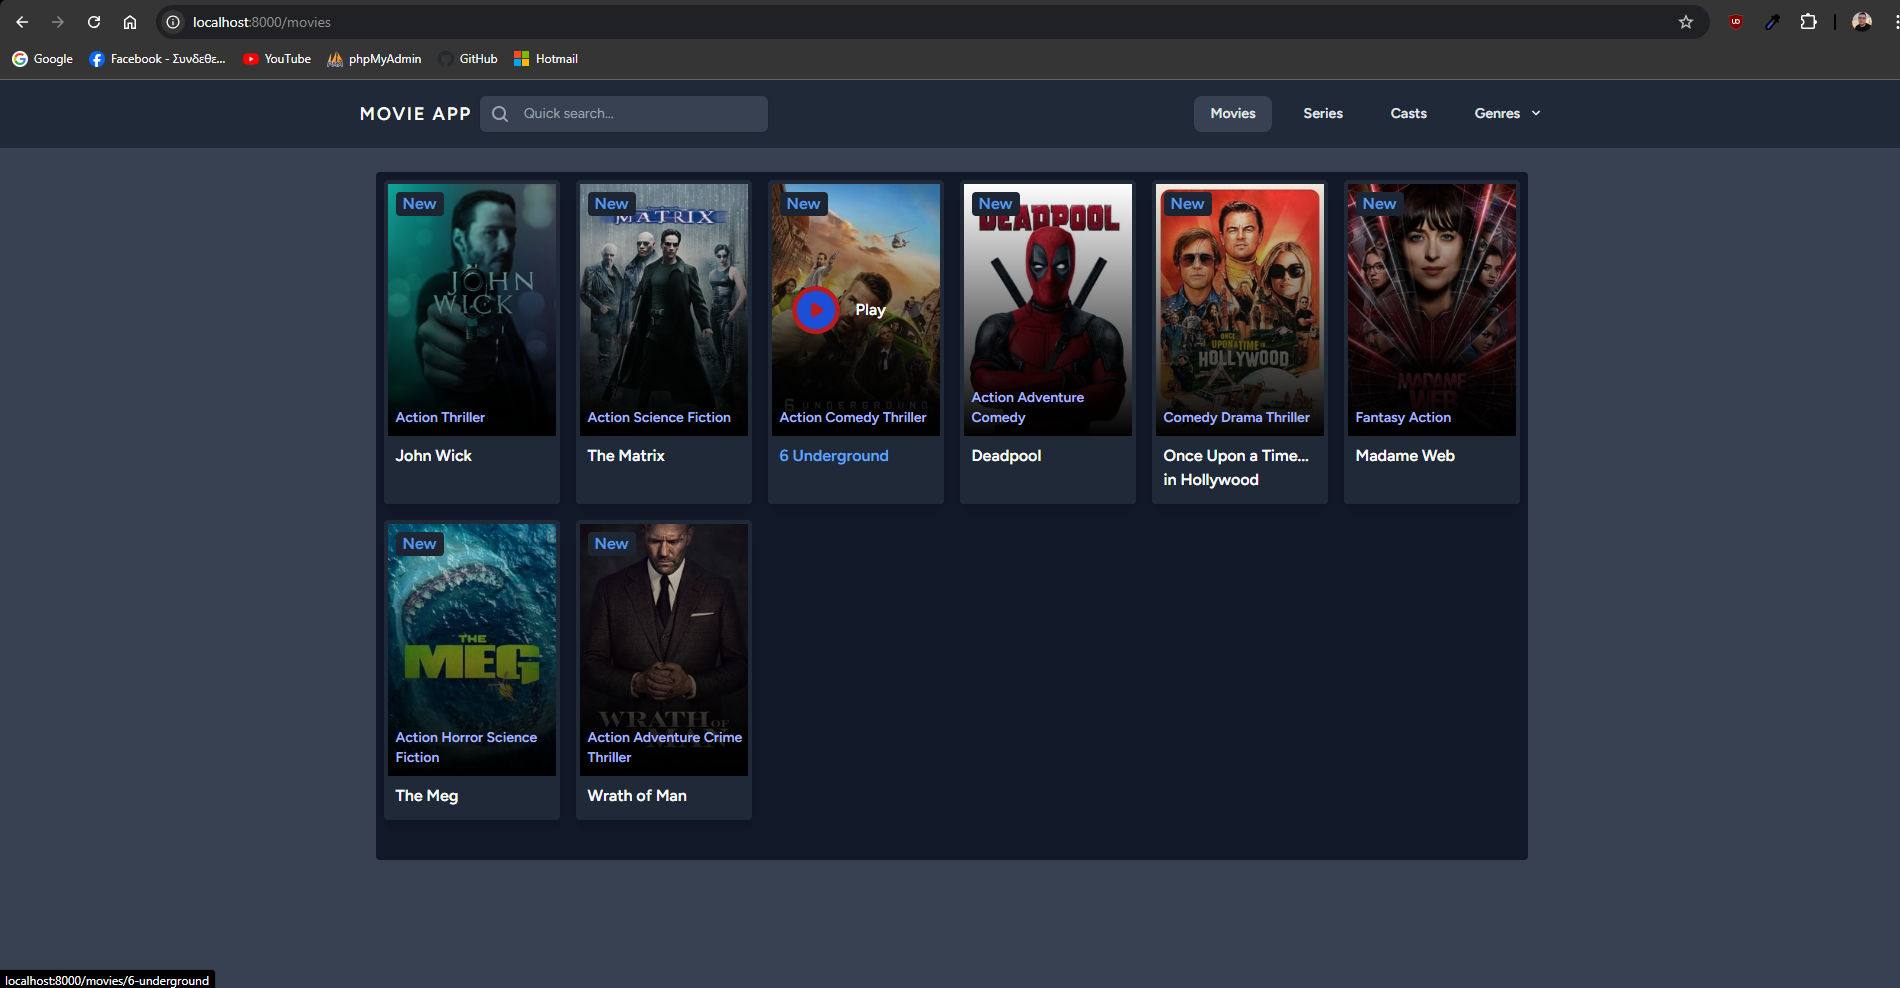Open the Google bookmark
Screen dimensions: 1900x988
pyautogui.click(x=42, y=59)
